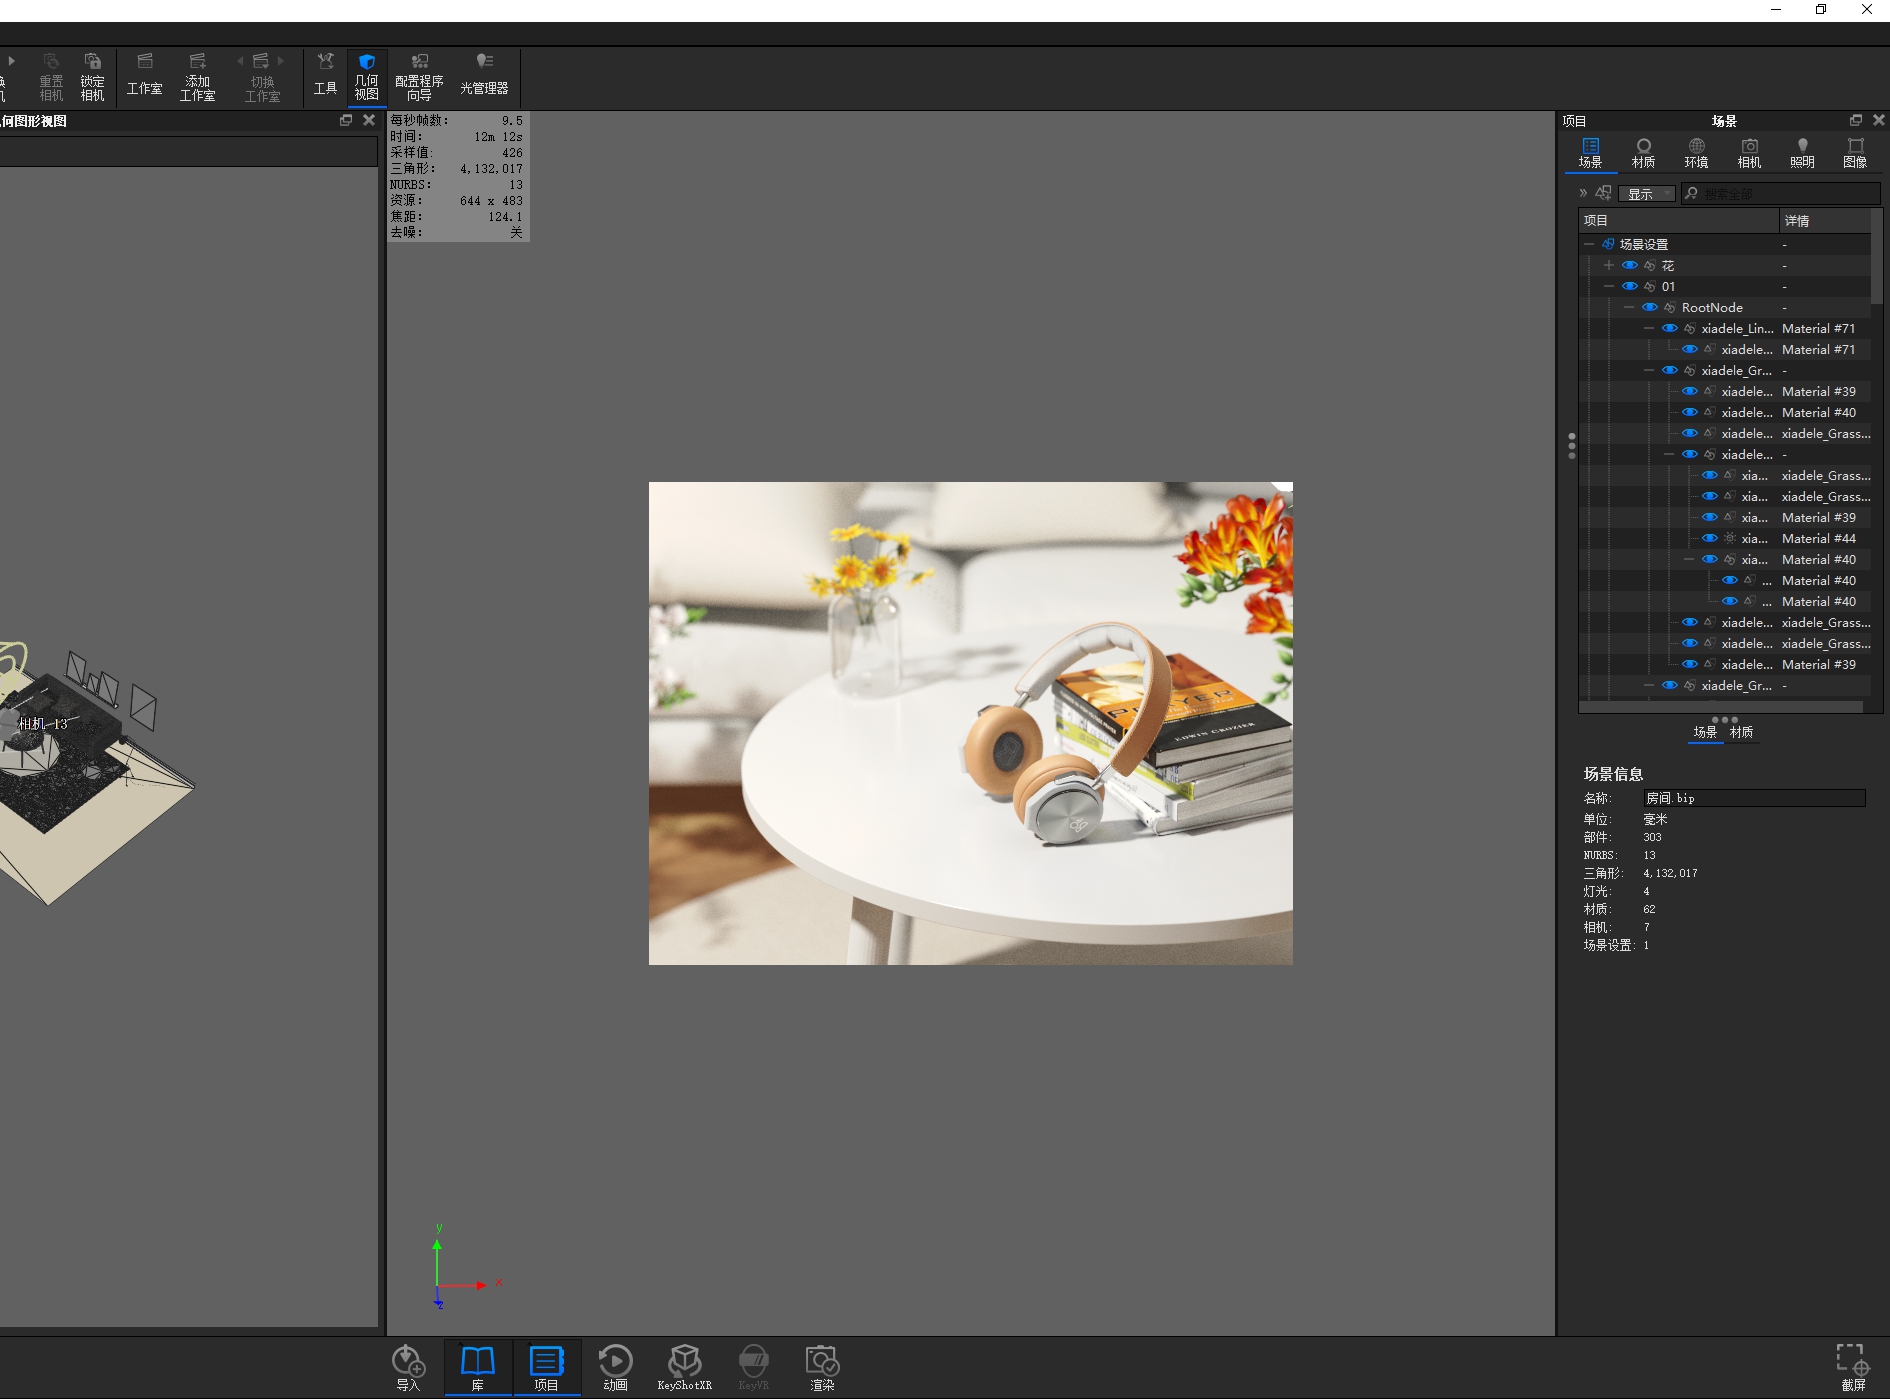Switch to the 环境 tab
1890x1399 pixels.
point(1696,152)
